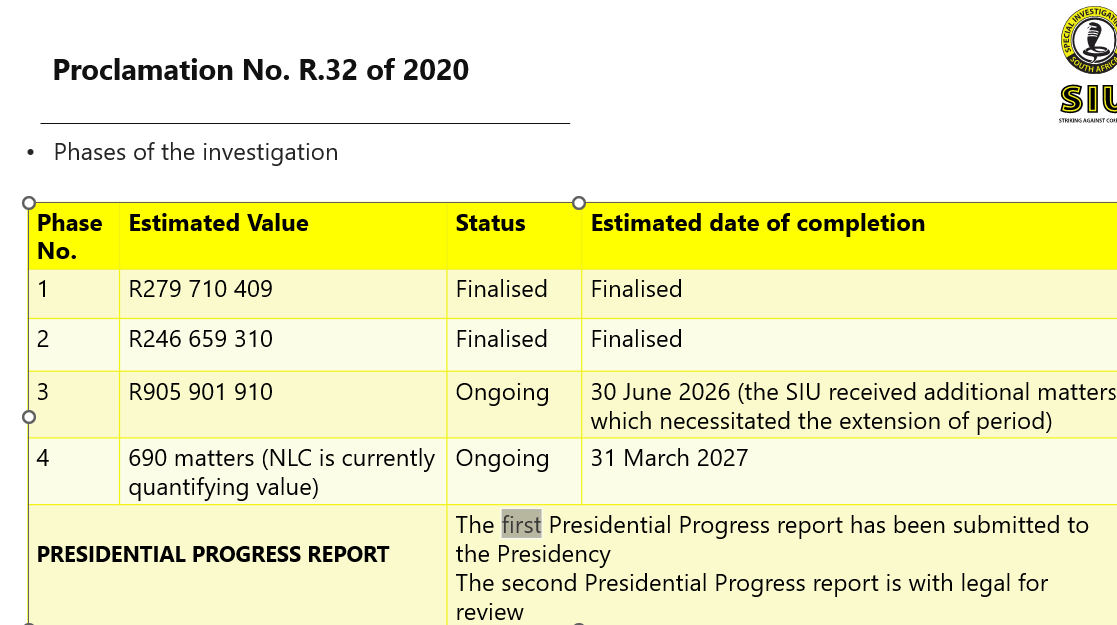Select the 'Estimated Value' header cell

click(x=219, y=224)
